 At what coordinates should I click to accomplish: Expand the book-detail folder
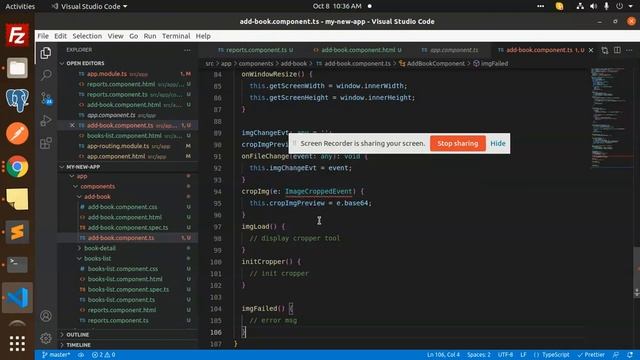point(100,248)
